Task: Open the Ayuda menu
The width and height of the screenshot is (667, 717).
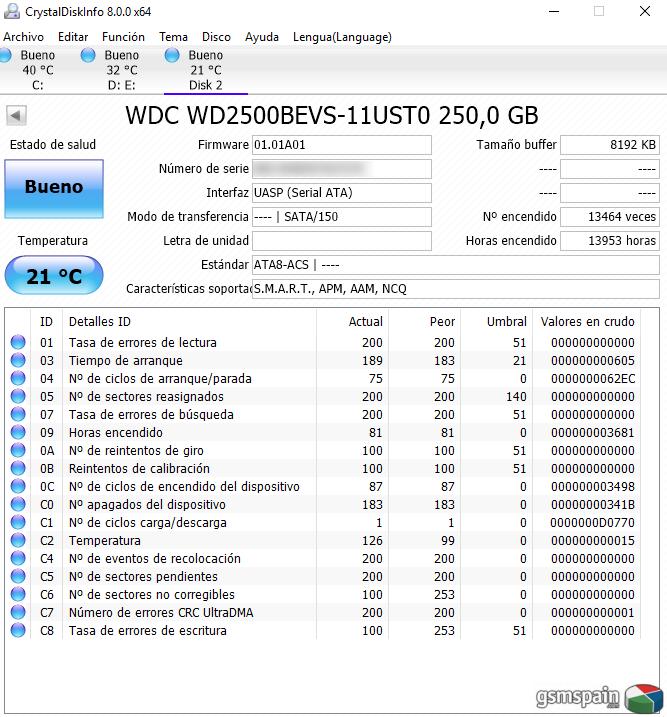Action: (x=262, y=37)
